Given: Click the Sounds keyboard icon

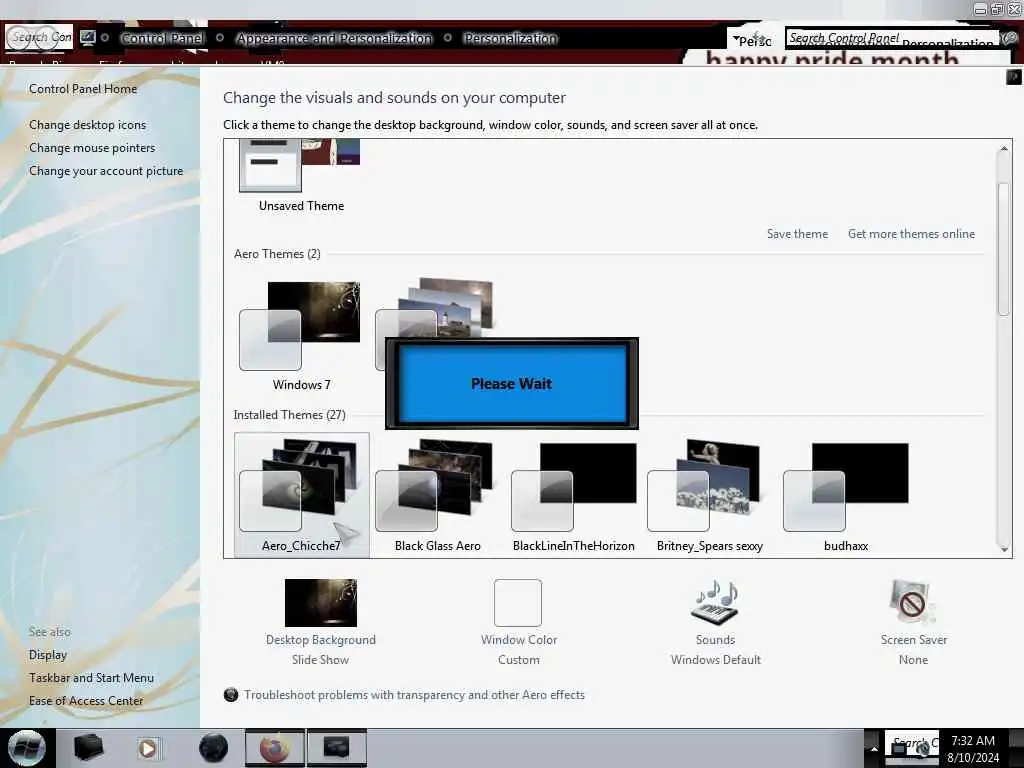Looking at the screenshot, I should 715,602.
